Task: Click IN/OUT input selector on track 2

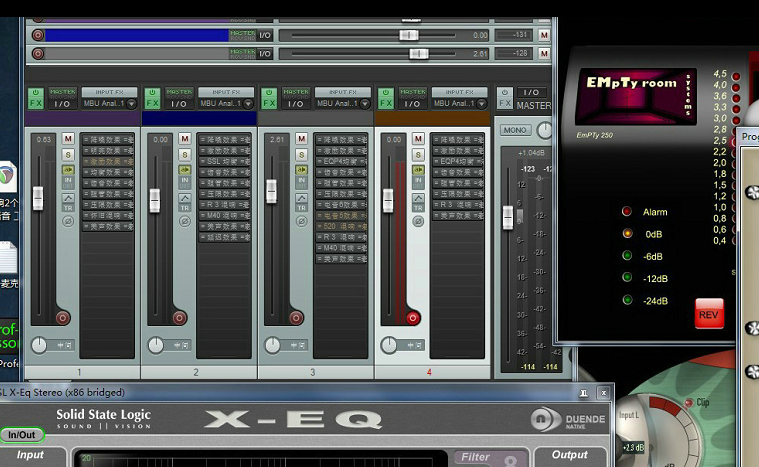Action: [x=184, y=182]
